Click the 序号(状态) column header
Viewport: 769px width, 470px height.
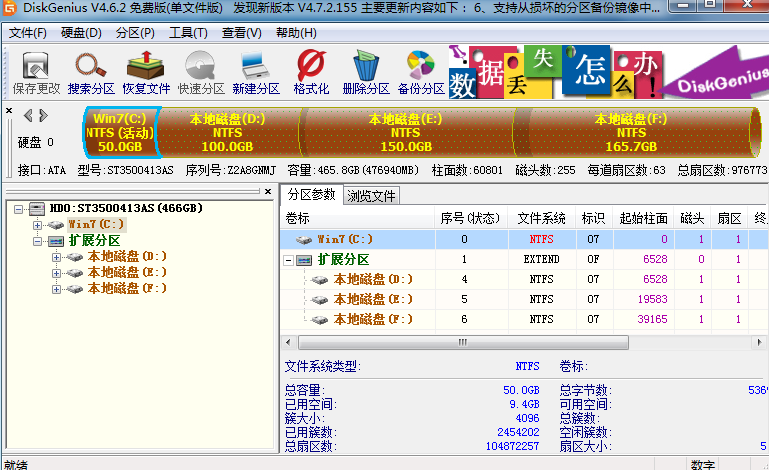click(x=471, y=218)
